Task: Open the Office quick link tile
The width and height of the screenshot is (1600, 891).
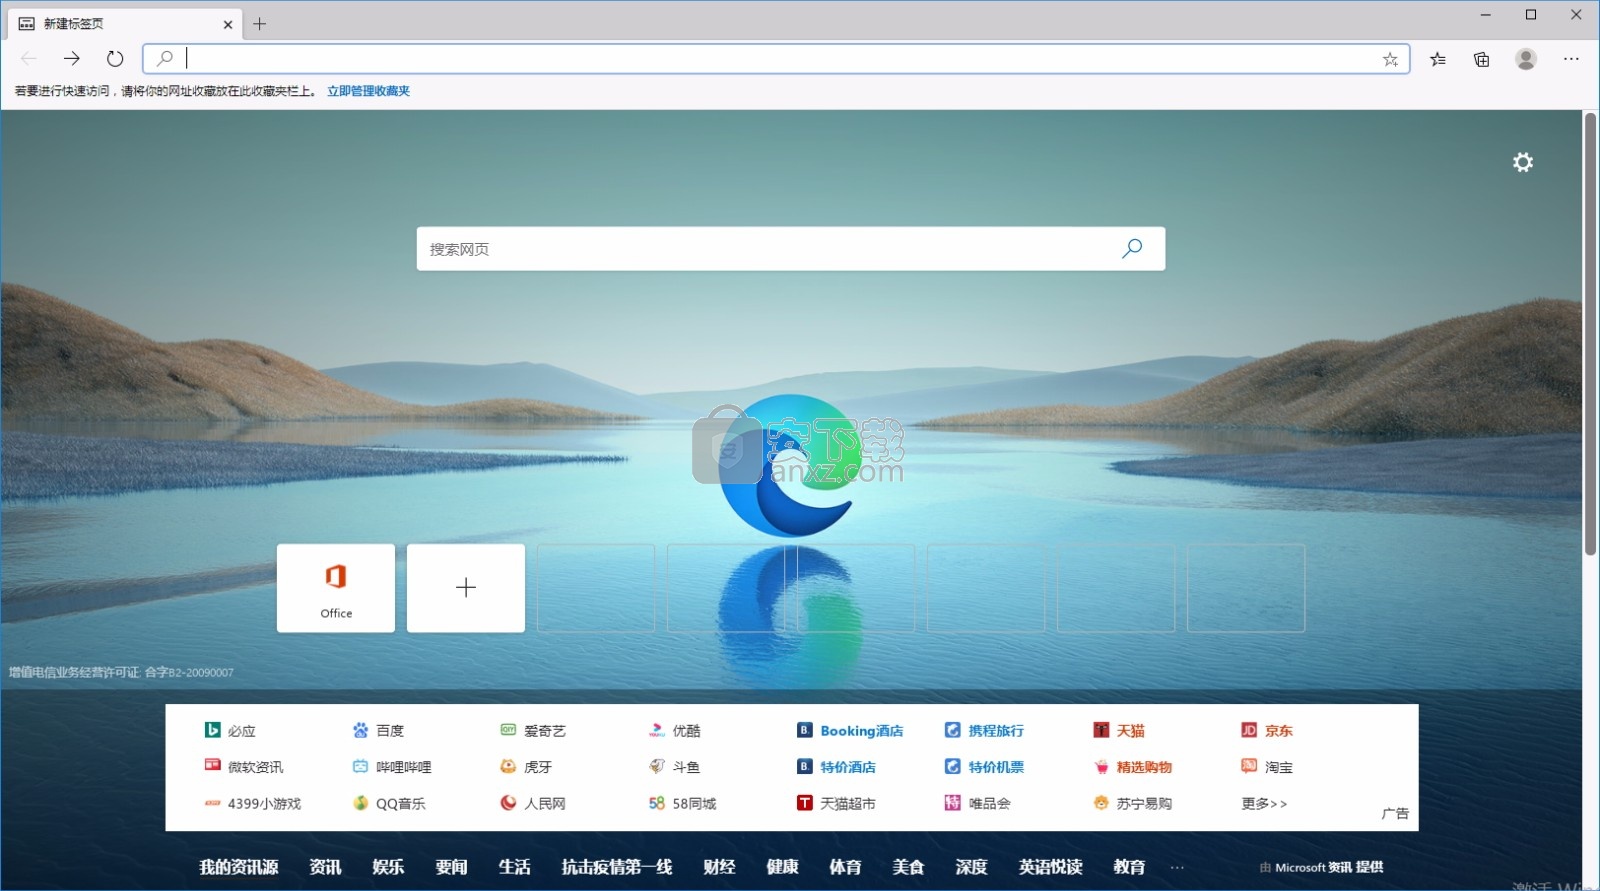Action: (336, 588)
